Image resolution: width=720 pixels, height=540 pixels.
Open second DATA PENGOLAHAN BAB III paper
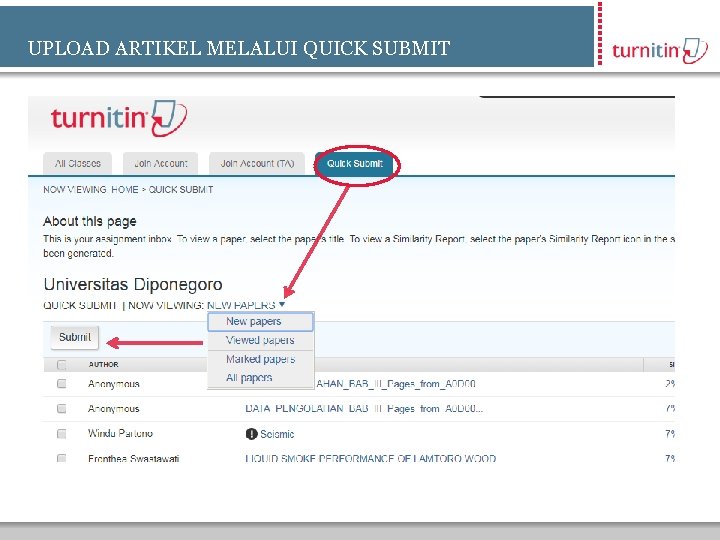click(x=364, y=409)
